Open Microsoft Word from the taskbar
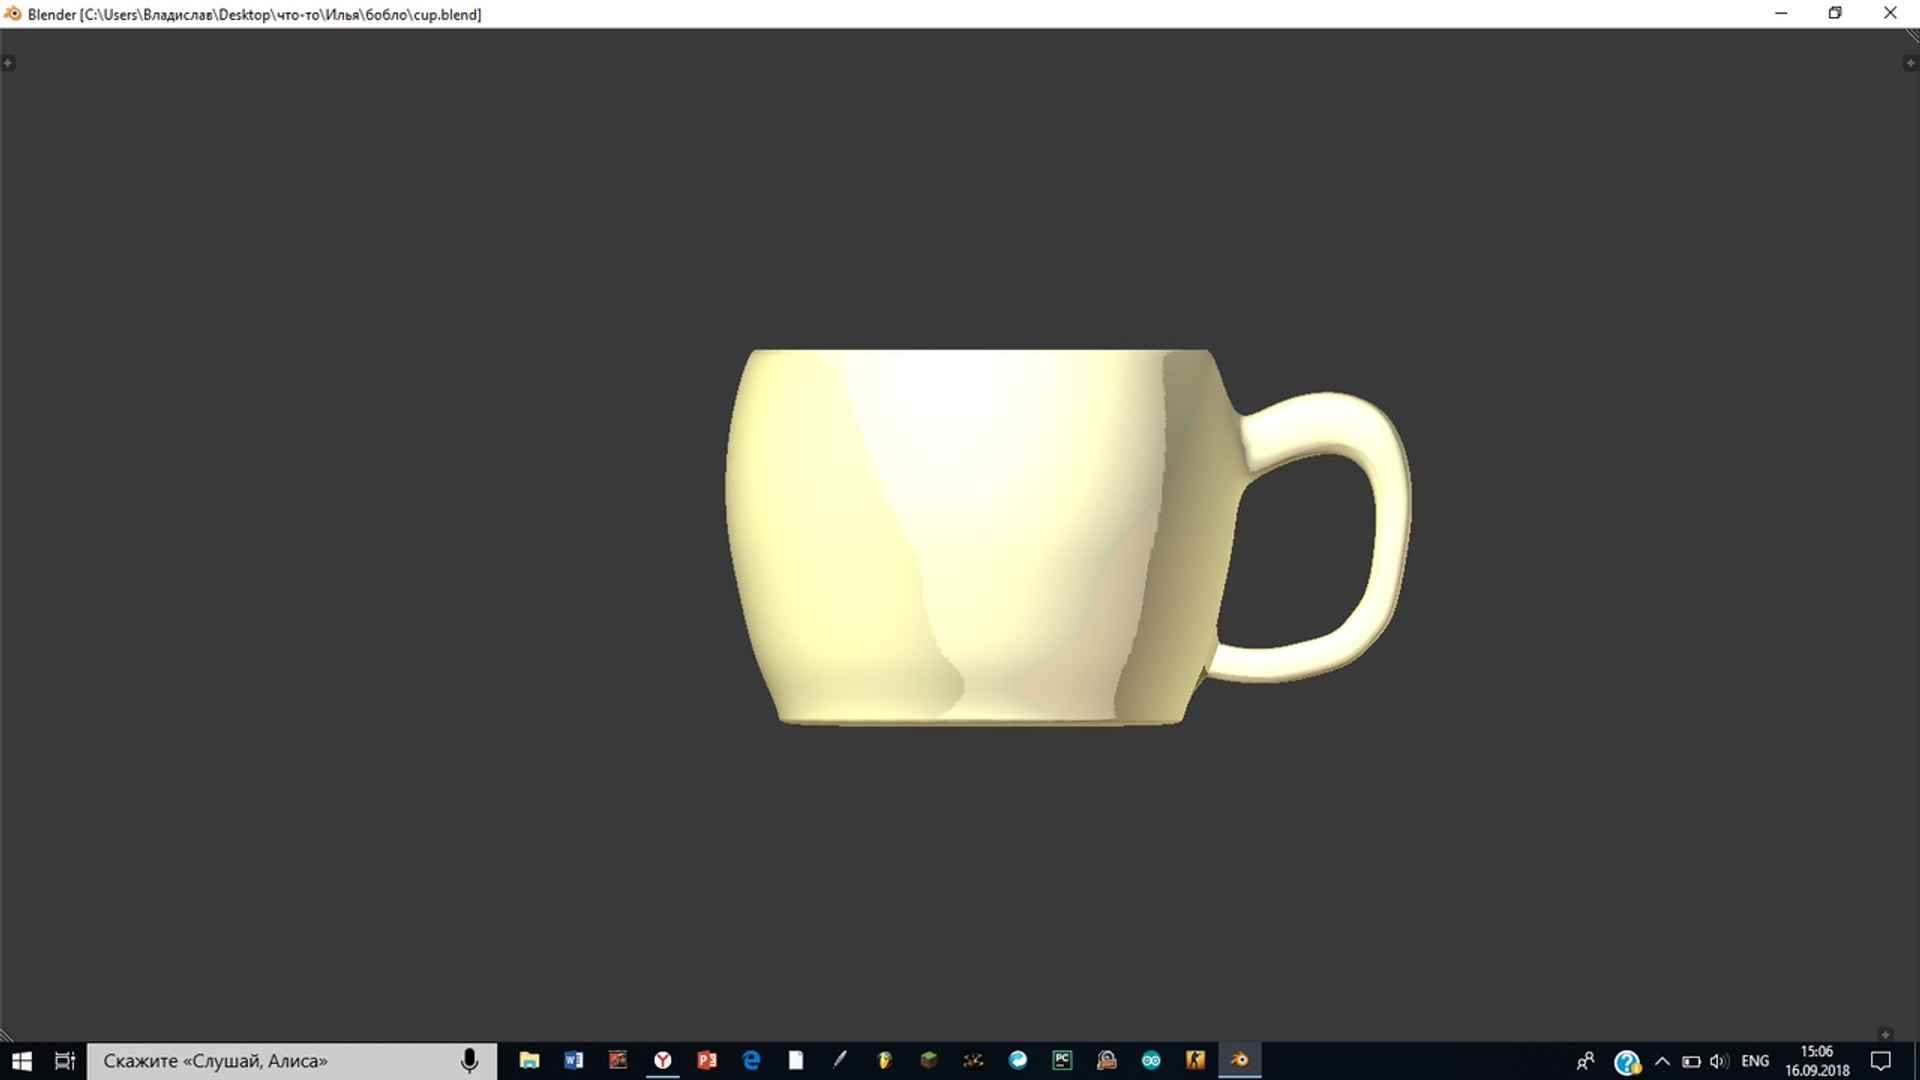The width and height of the screenshot is (1920, 1080). (574, 1060)
